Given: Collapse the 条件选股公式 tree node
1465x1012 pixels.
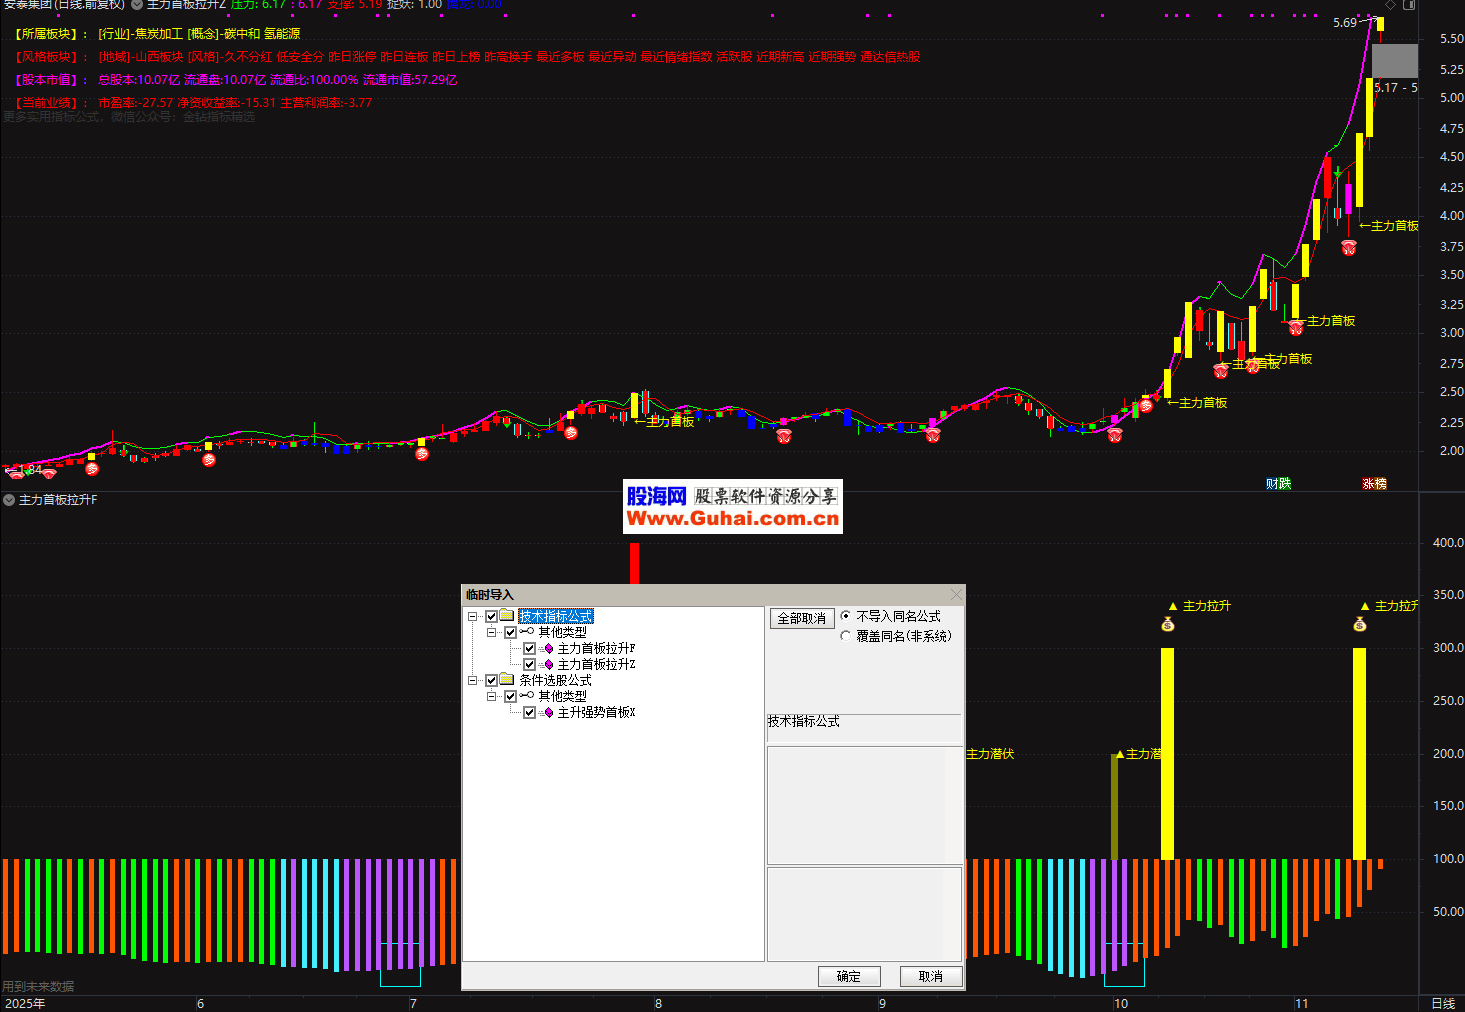Looking at the screenshot, I should coord(473,681).
